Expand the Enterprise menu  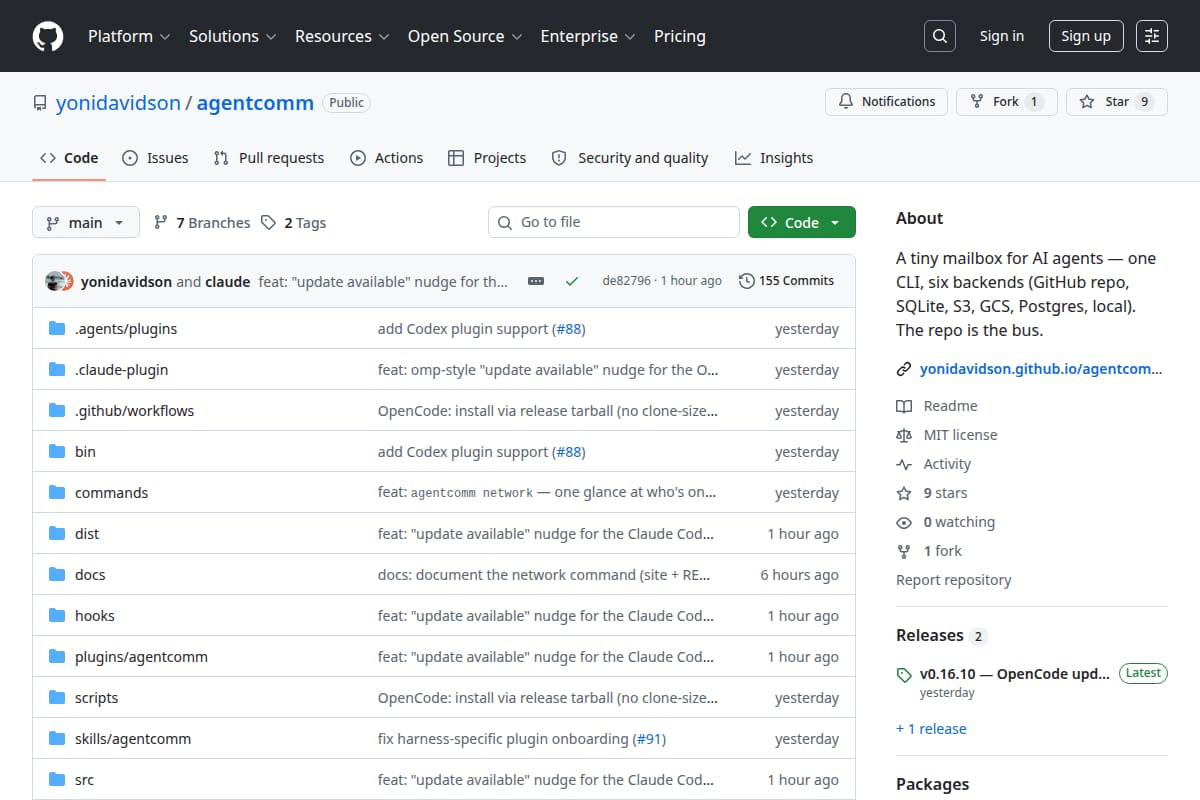588,36
